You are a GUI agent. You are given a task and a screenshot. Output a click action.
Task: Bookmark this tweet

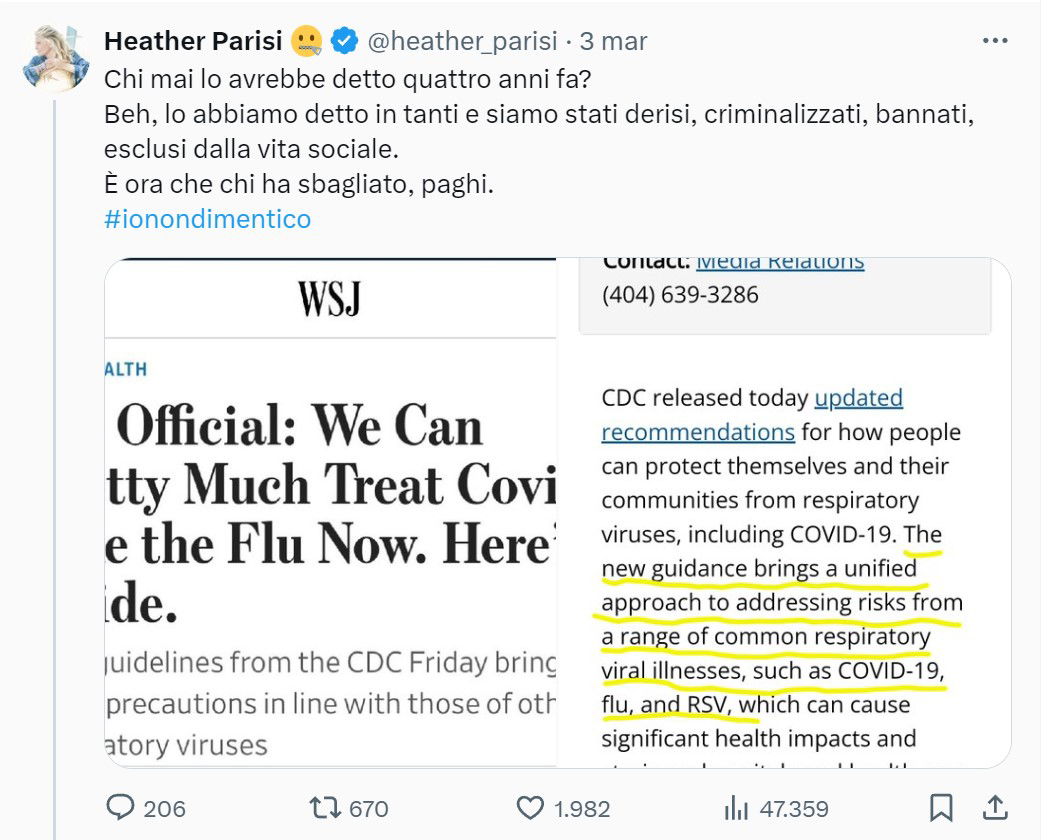[941, 807]
